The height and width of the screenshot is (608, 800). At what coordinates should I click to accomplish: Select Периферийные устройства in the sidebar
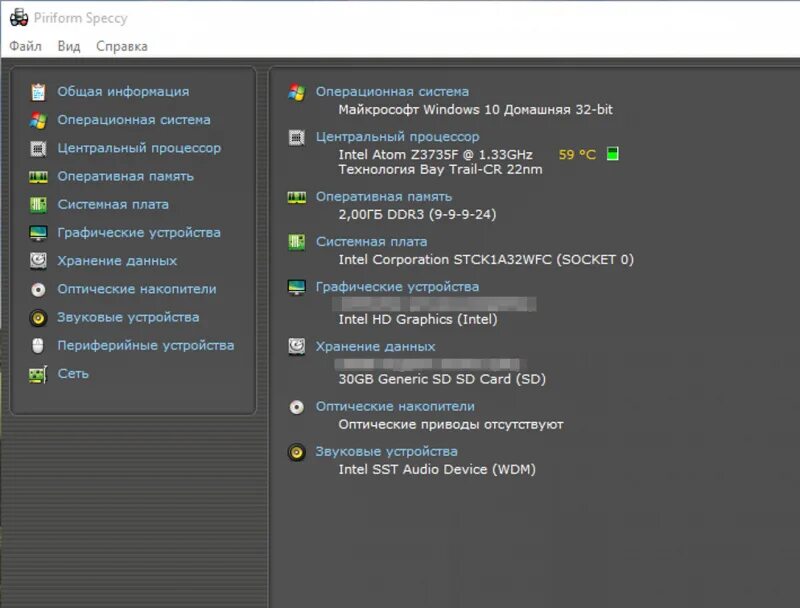(145, 346)
